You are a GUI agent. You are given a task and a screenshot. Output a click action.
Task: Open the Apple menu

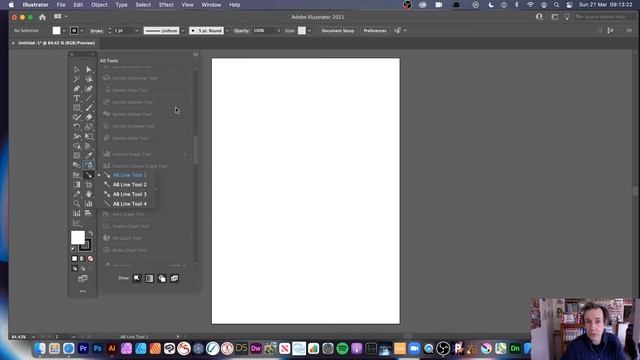pyautogui.click(x=11, y=5)
